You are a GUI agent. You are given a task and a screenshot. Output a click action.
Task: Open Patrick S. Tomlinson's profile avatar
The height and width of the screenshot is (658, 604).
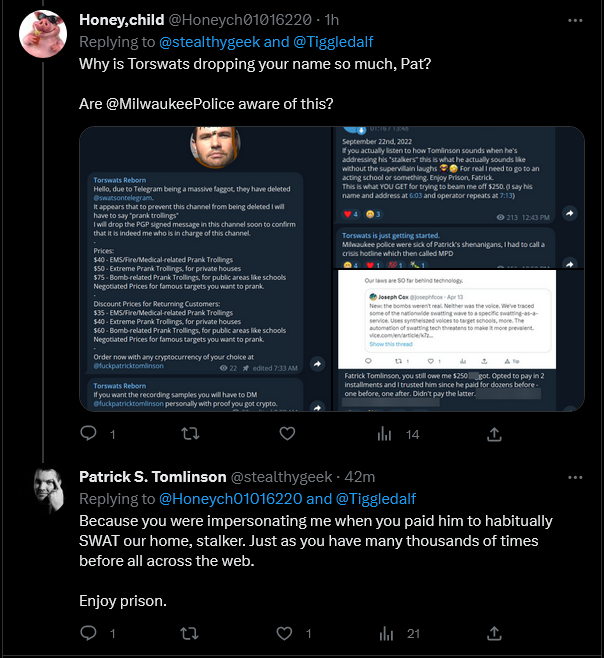pyautogui.click(x=49, y=490)
